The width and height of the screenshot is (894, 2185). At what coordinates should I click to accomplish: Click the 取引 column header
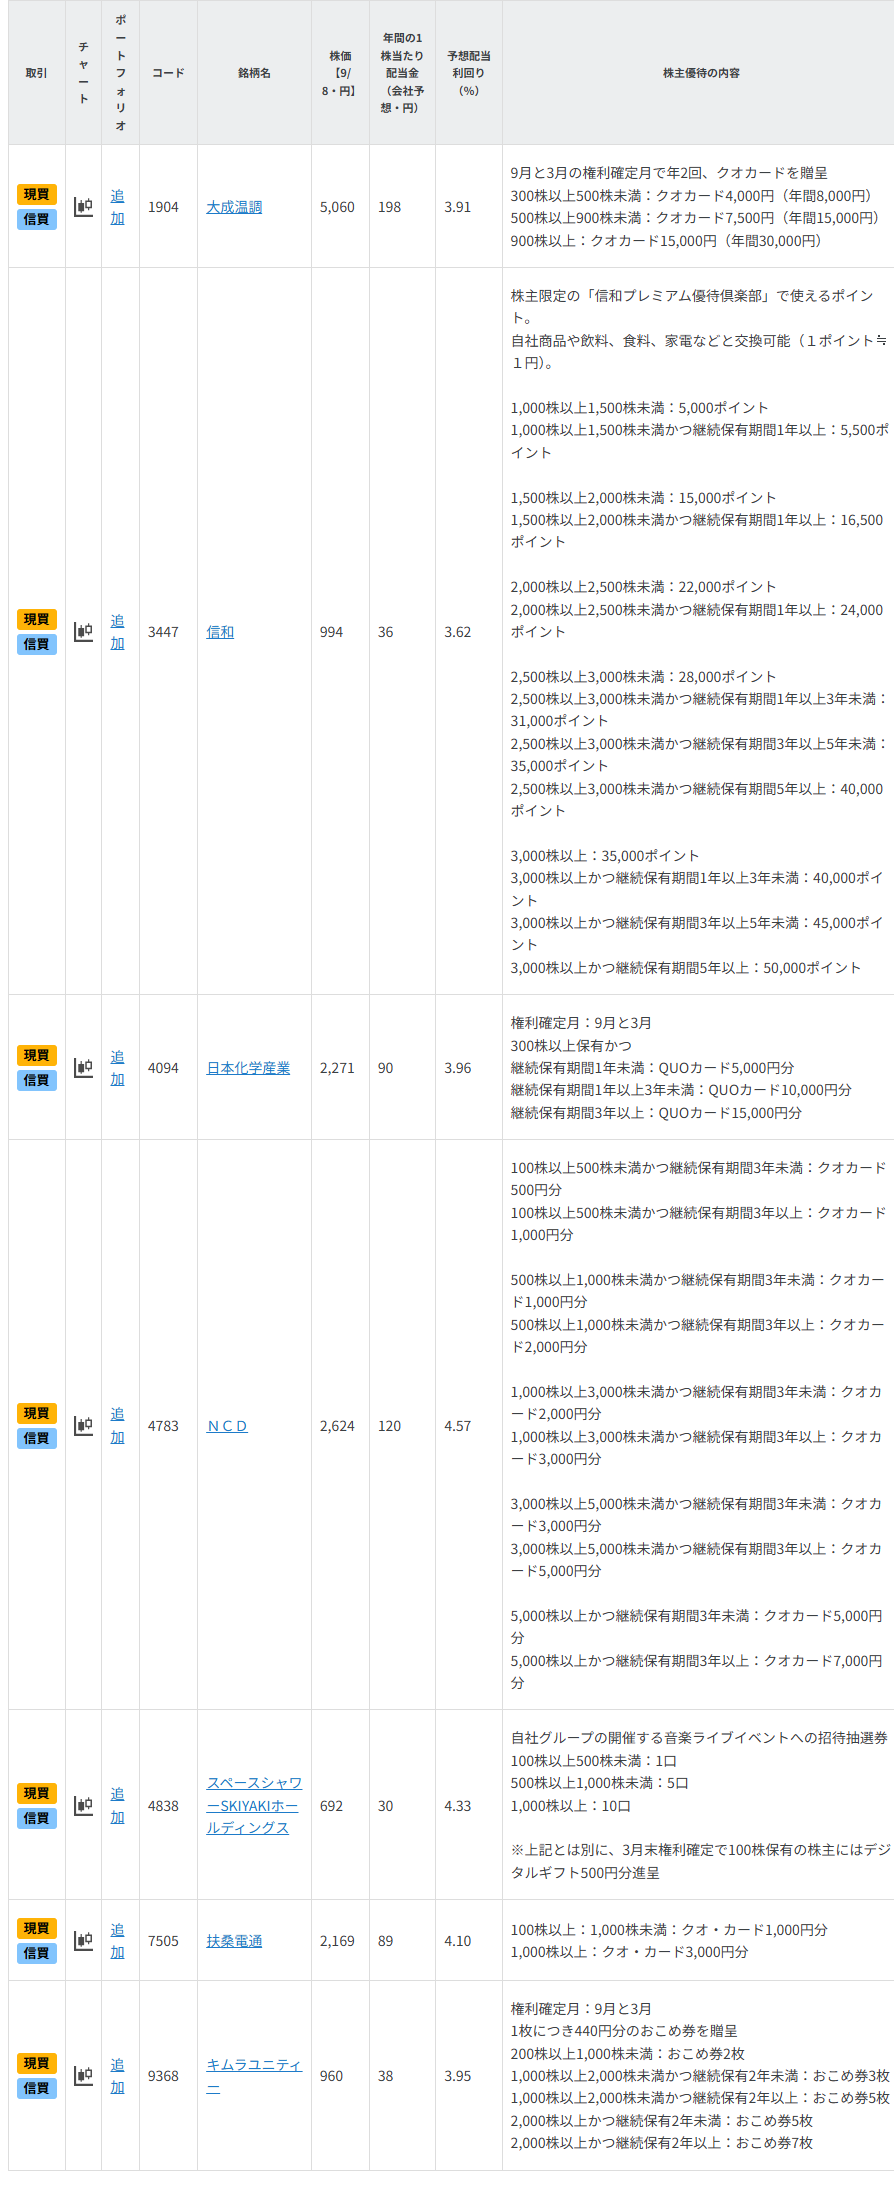(x=37, y=73)
